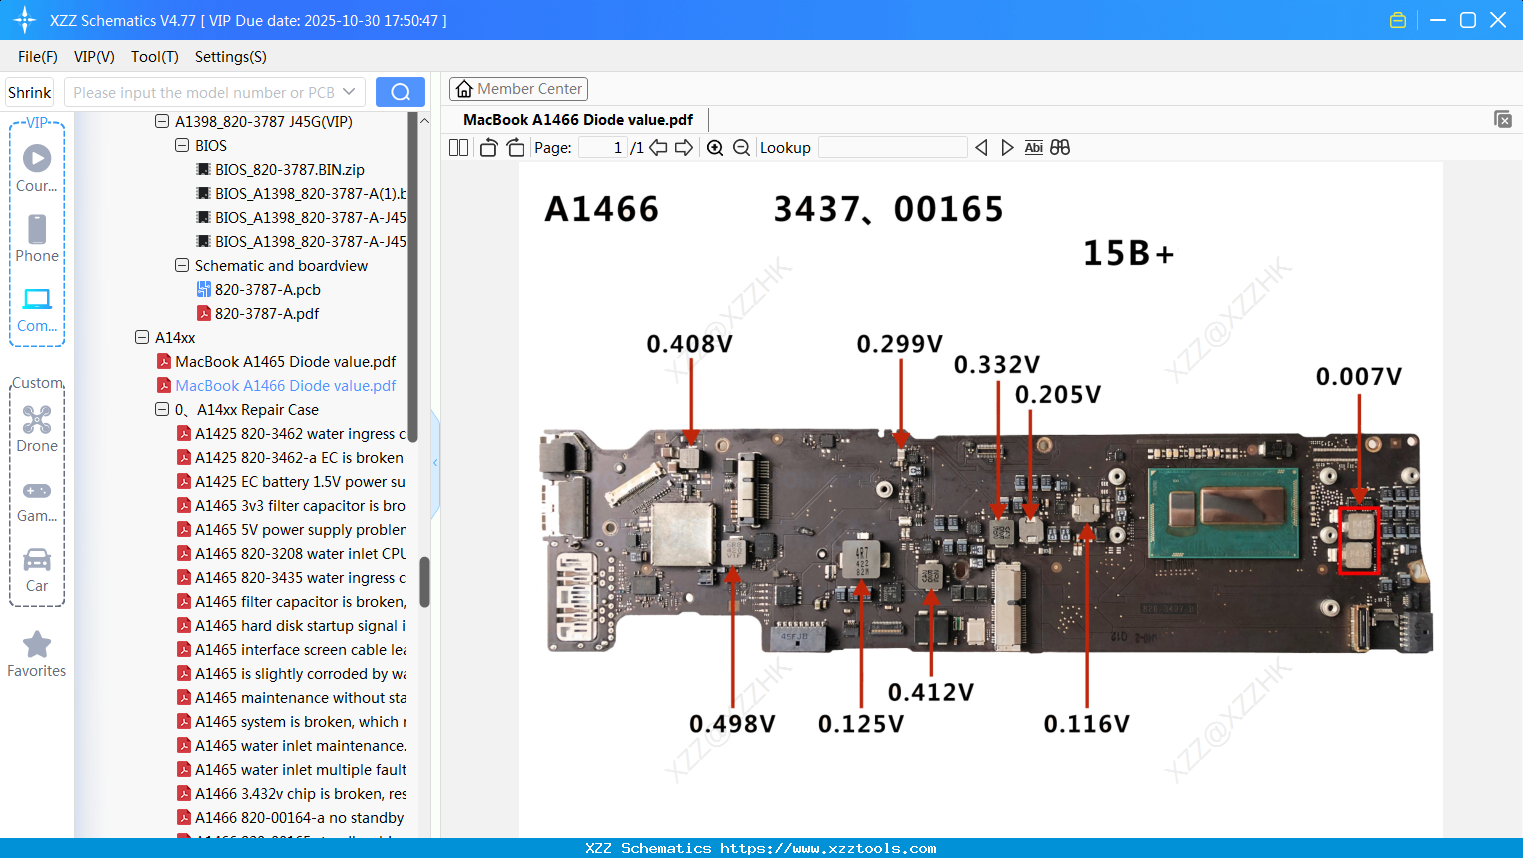Open the Phone category in the sidebar
The image size is (1523, 858).
coord(37,239)
